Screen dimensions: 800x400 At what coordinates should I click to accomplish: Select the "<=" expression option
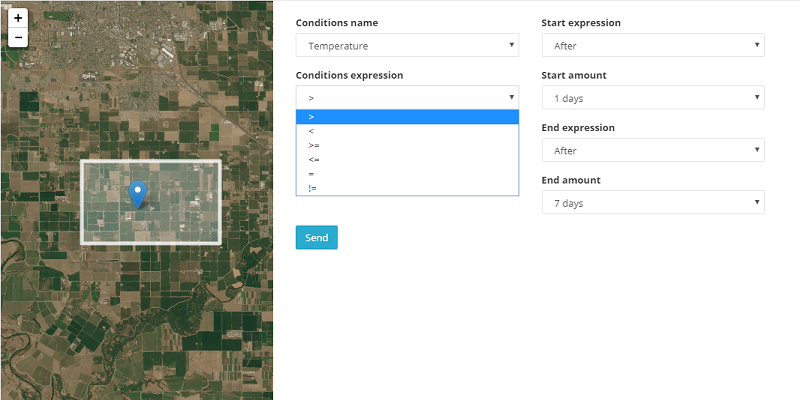pos(407,159)
